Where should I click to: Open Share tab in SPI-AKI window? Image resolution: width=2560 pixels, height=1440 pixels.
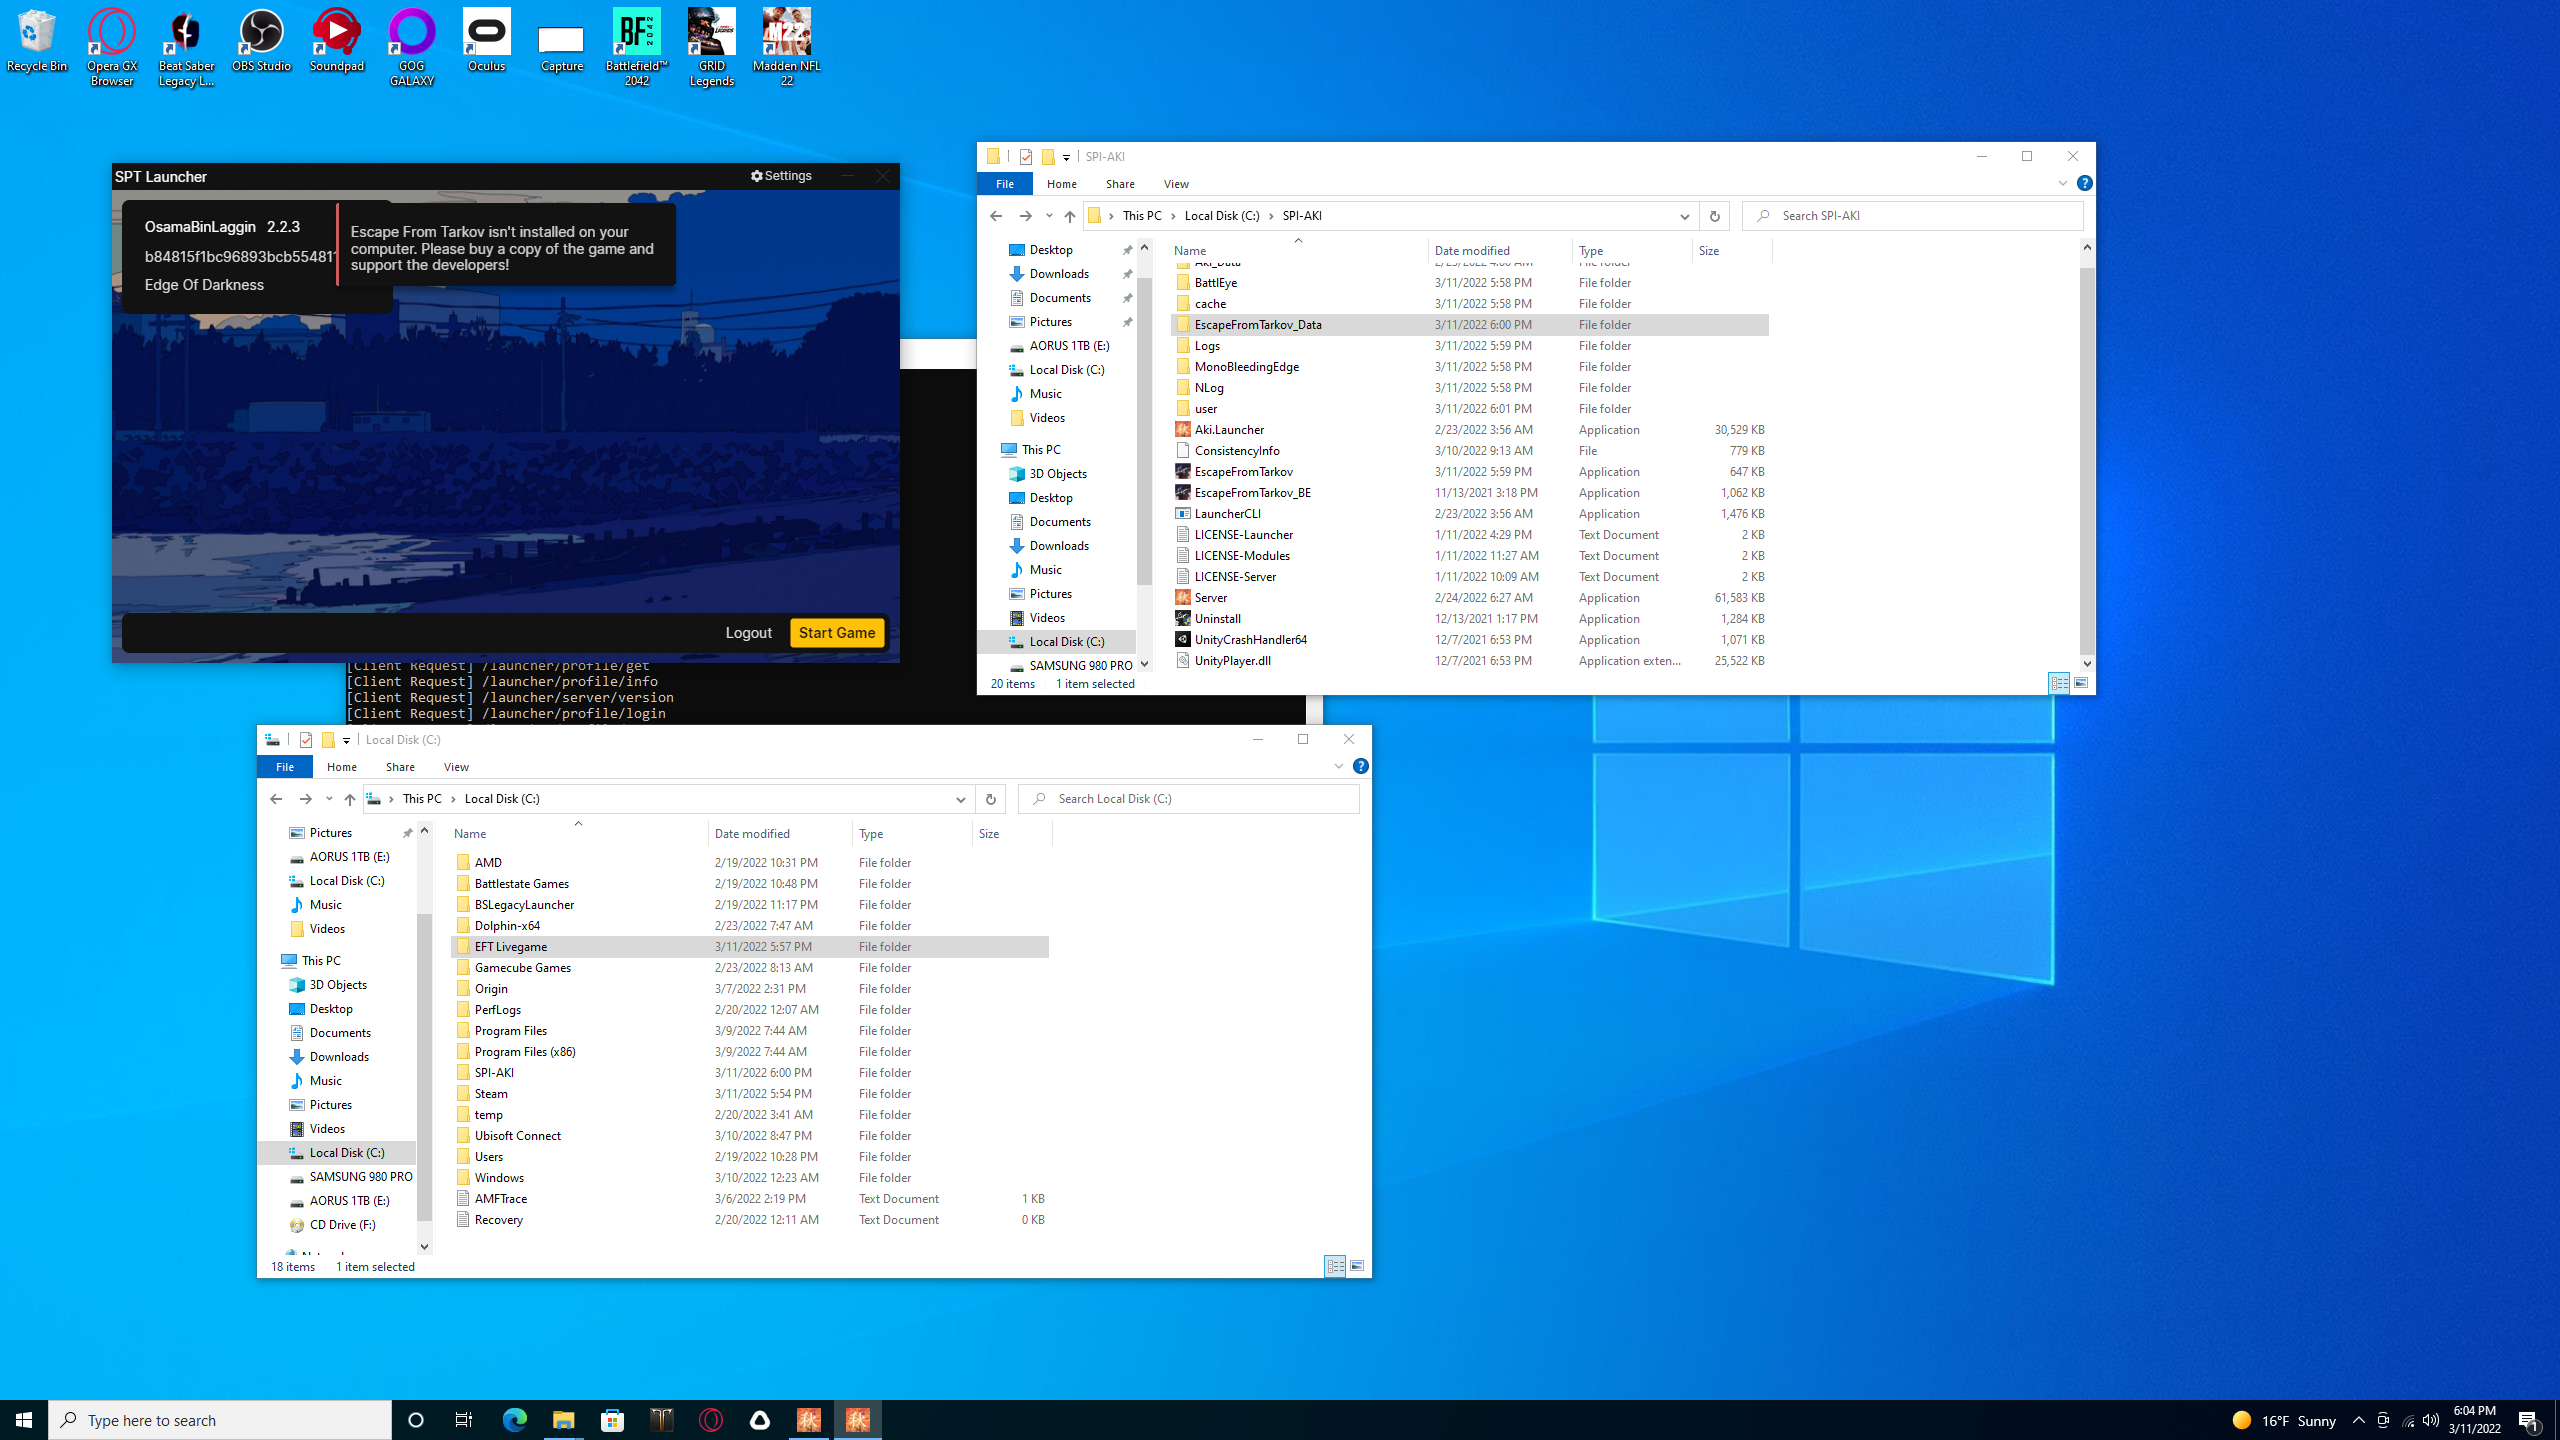(1120, 184)
